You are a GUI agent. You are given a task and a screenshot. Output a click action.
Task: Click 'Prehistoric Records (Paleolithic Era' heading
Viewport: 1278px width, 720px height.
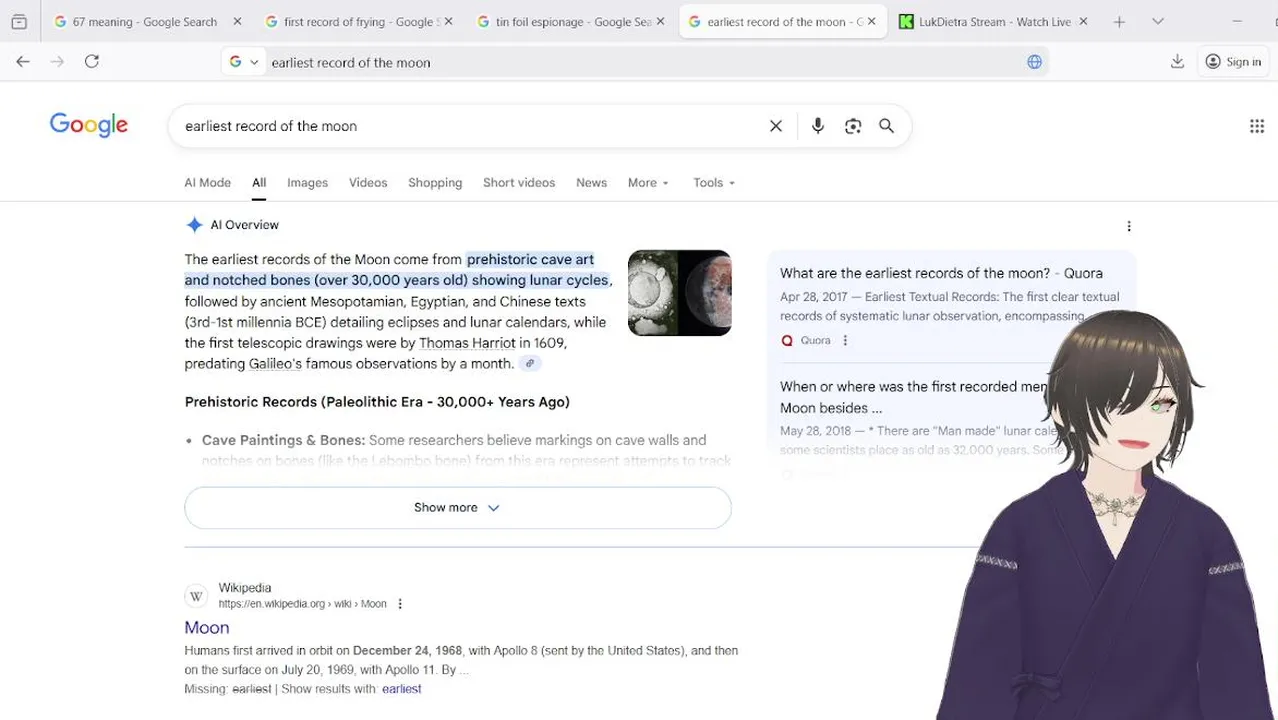[377, 402]
